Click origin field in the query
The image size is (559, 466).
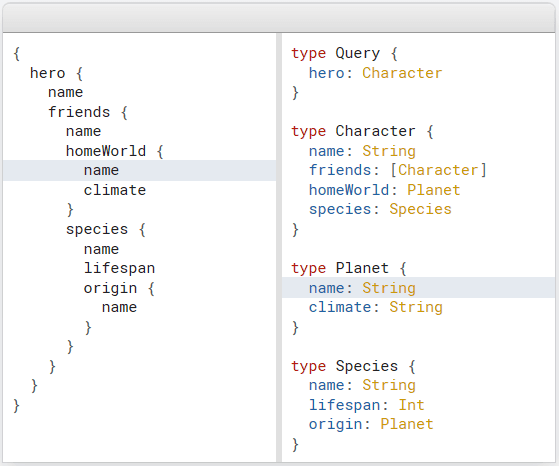110,288
